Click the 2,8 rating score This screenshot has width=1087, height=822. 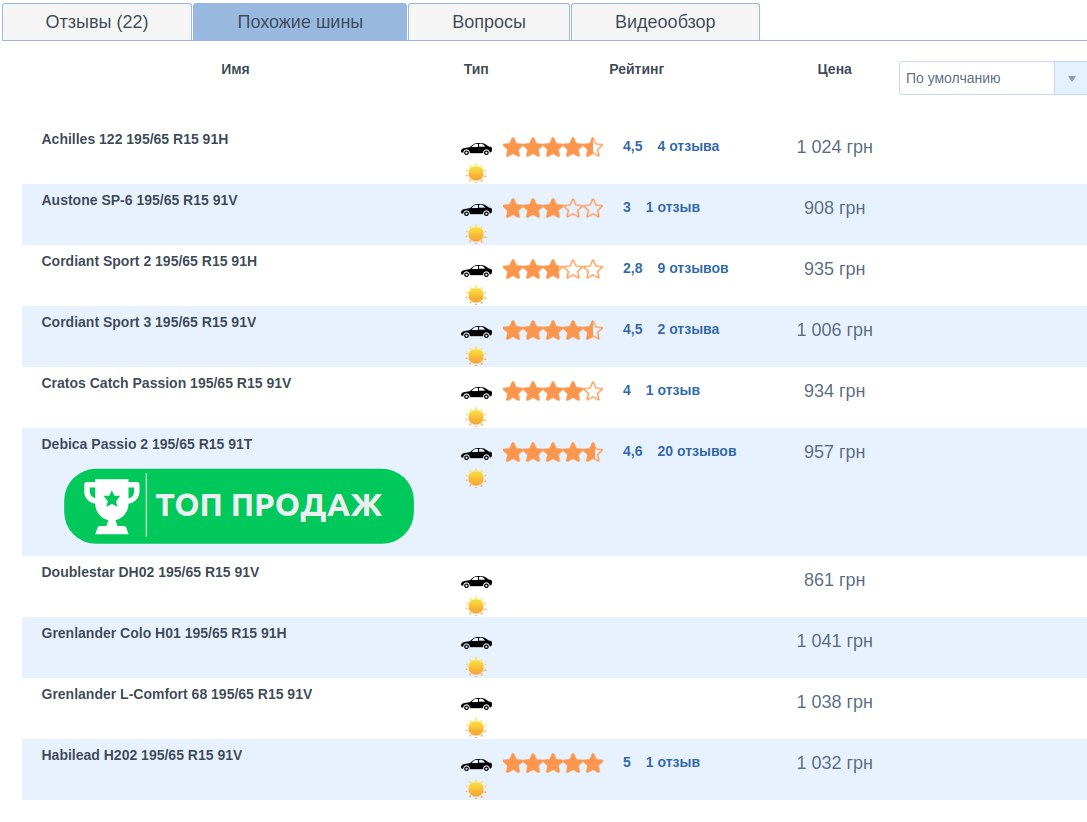(x=632, y=268)
